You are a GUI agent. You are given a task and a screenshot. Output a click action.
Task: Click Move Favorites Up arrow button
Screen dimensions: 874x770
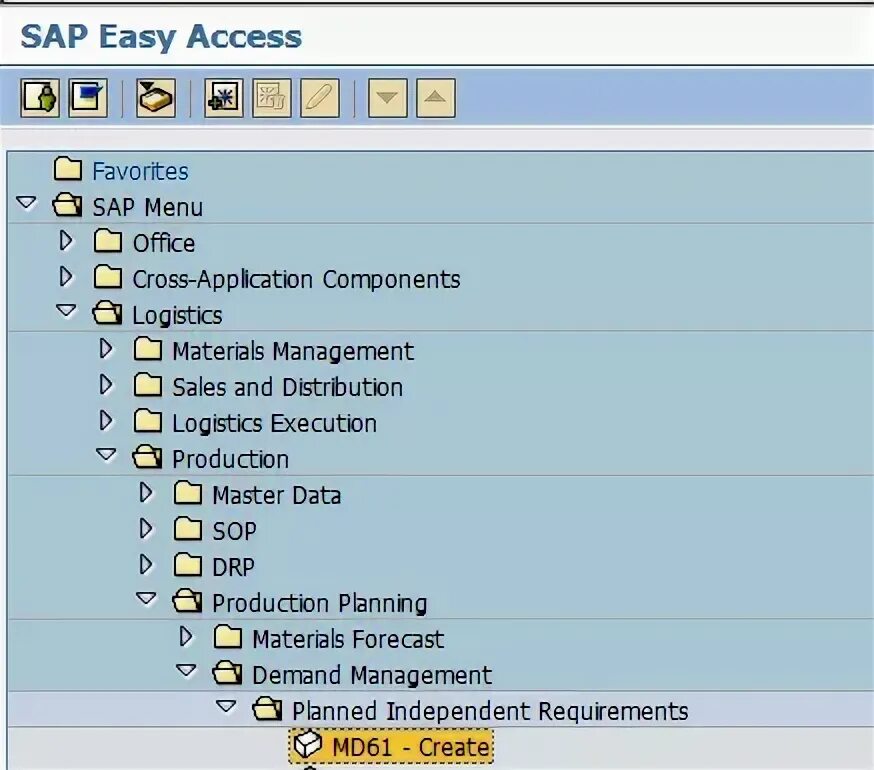pyautogui.click(x=435, y=98)
